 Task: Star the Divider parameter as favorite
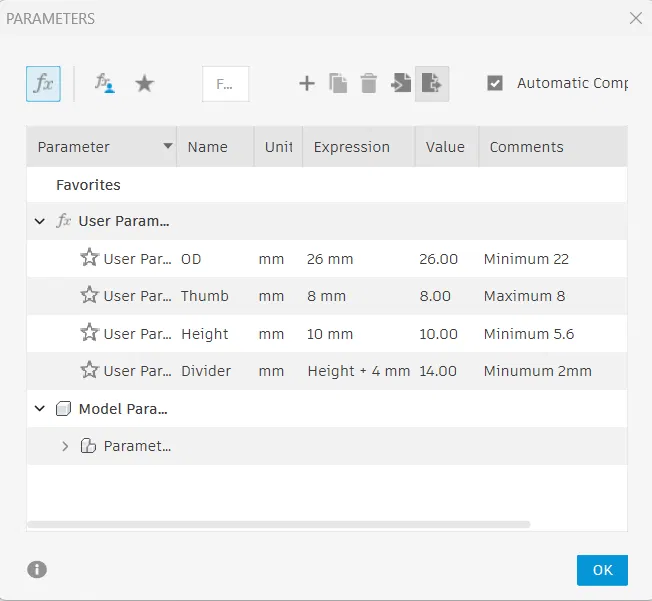89,370
